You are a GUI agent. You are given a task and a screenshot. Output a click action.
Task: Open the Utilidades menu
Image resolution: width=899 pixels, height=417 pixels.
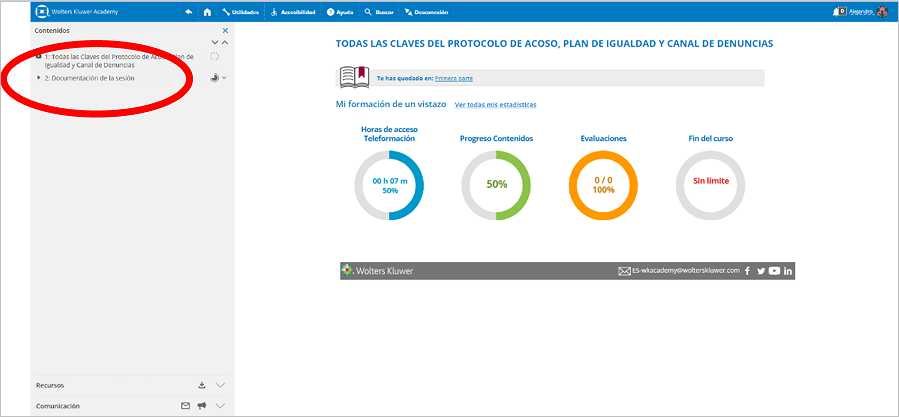[x=240, y=12]
